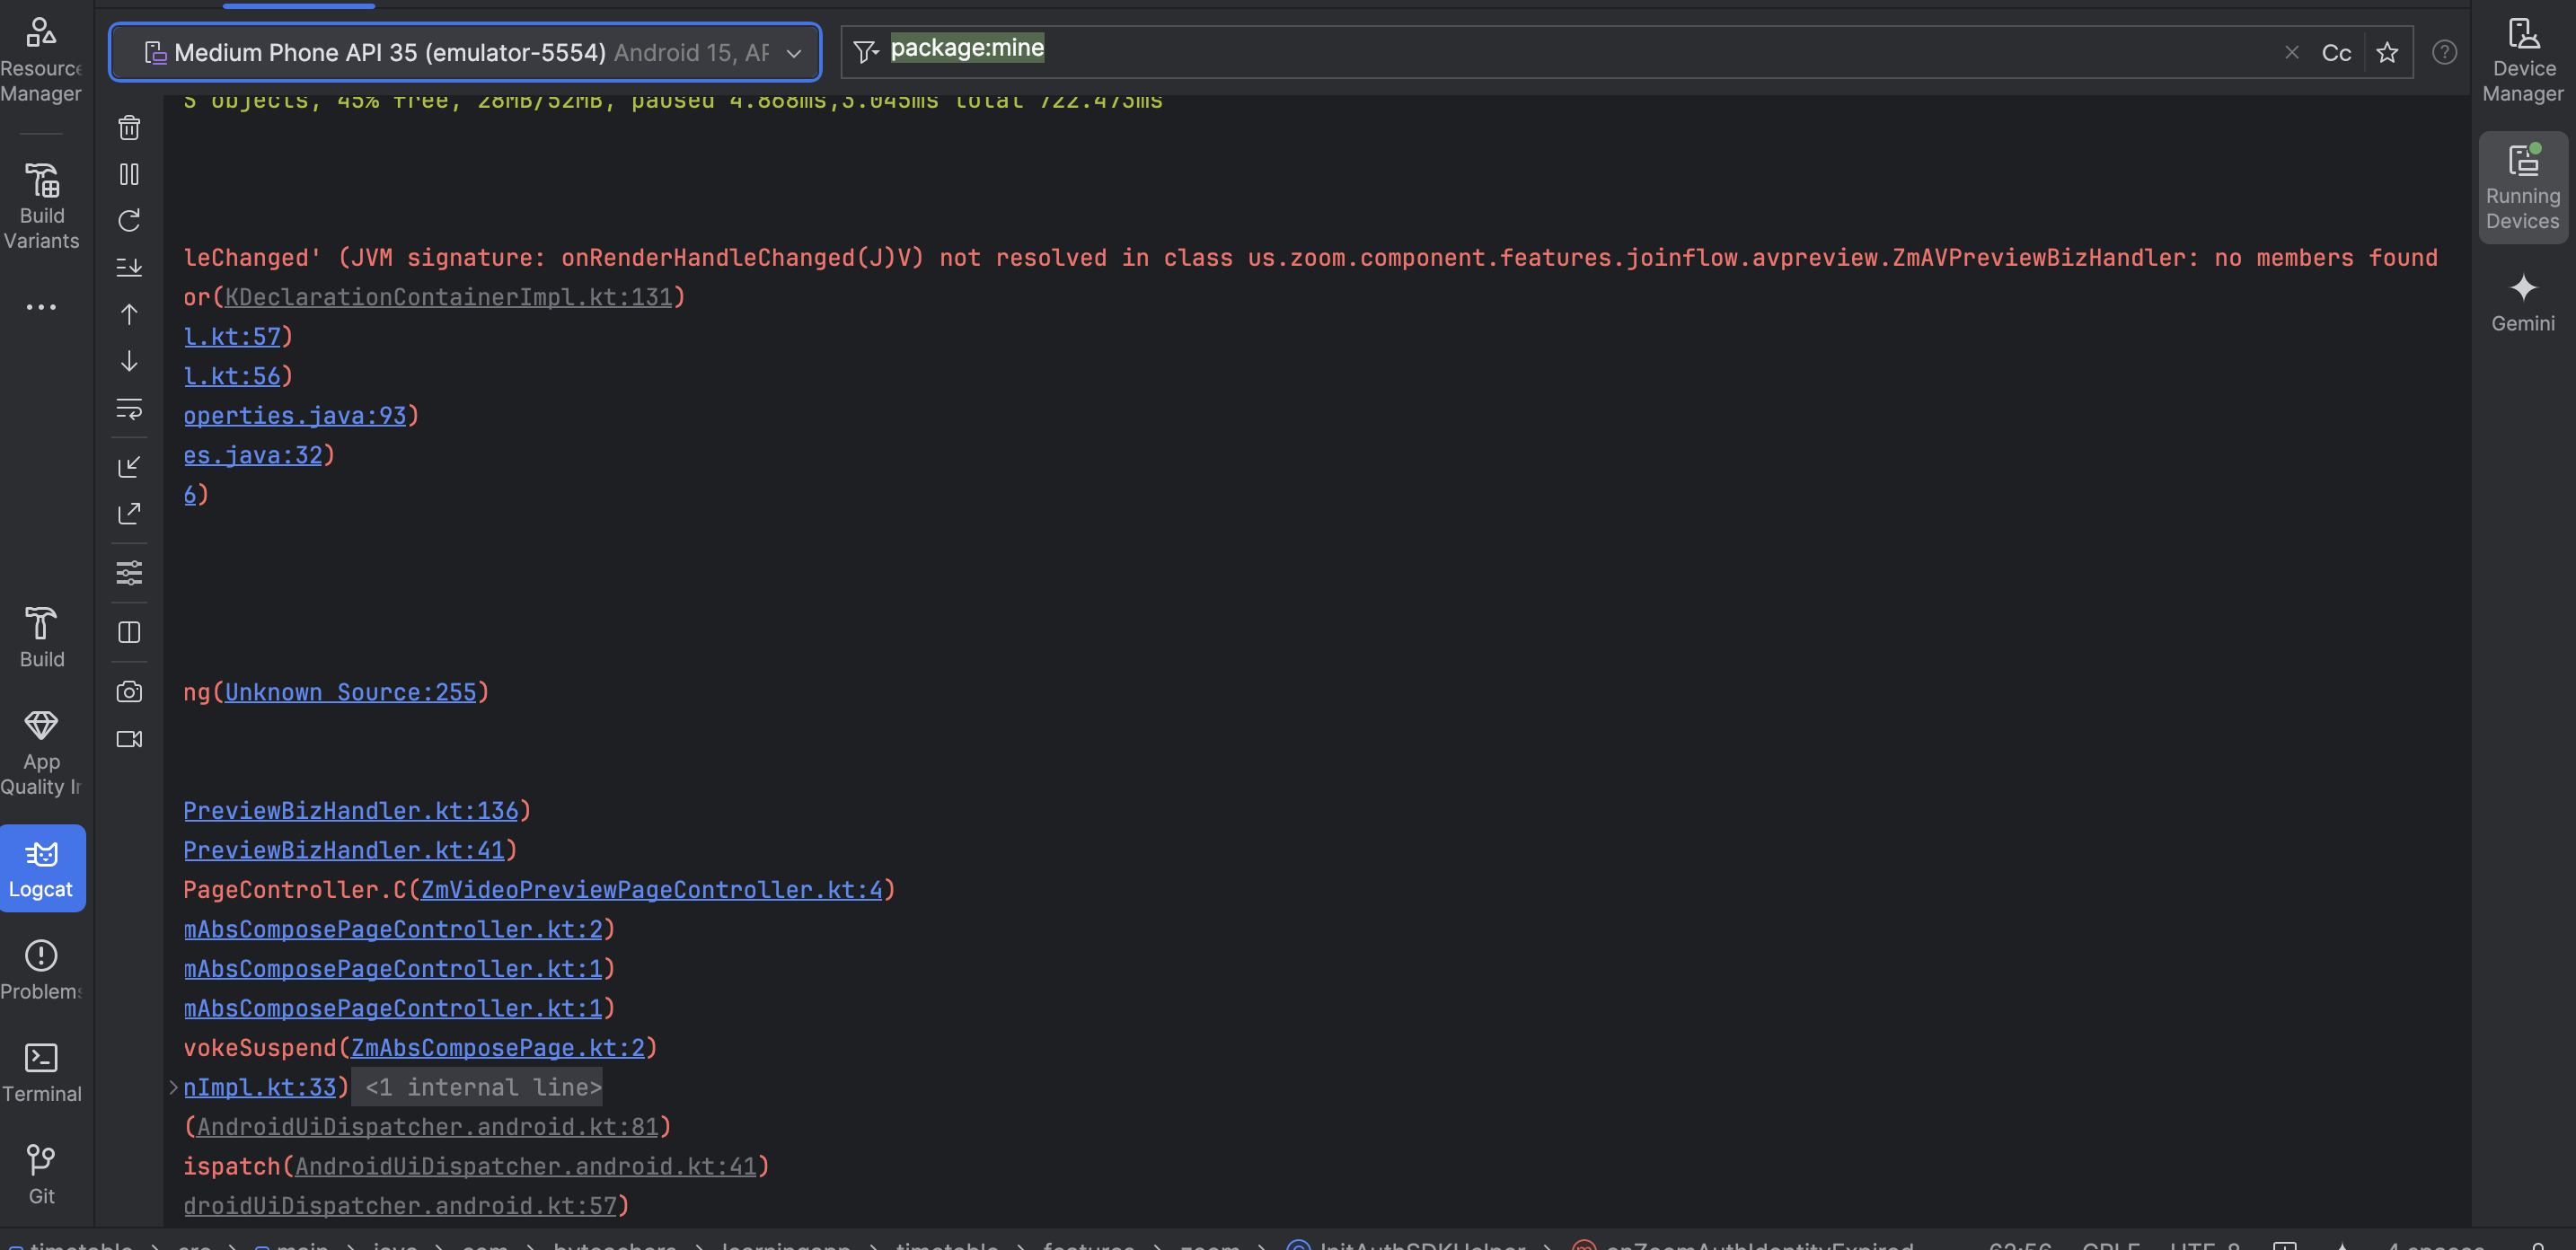Clear the filter text with X
Image resolution: width=2576 pixels, height=1250 pixels.
(x=2292, y=53)
